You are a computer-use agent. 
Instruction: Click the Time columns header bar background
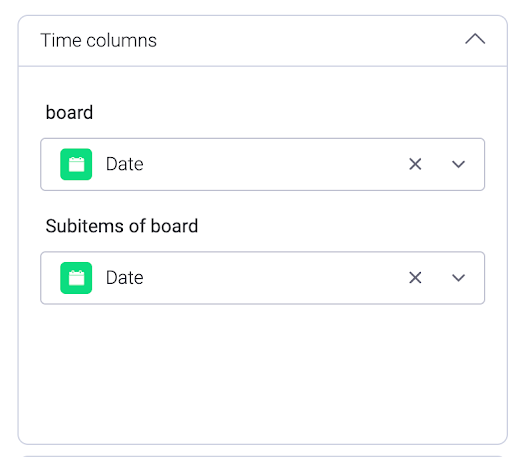click(300, 41)
